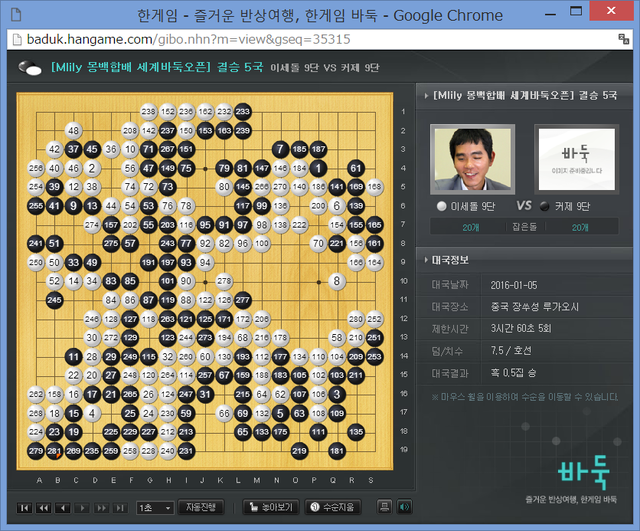The image size is (640, 531).
Task: Click white stone number 2
Action: tap(92, 168)
